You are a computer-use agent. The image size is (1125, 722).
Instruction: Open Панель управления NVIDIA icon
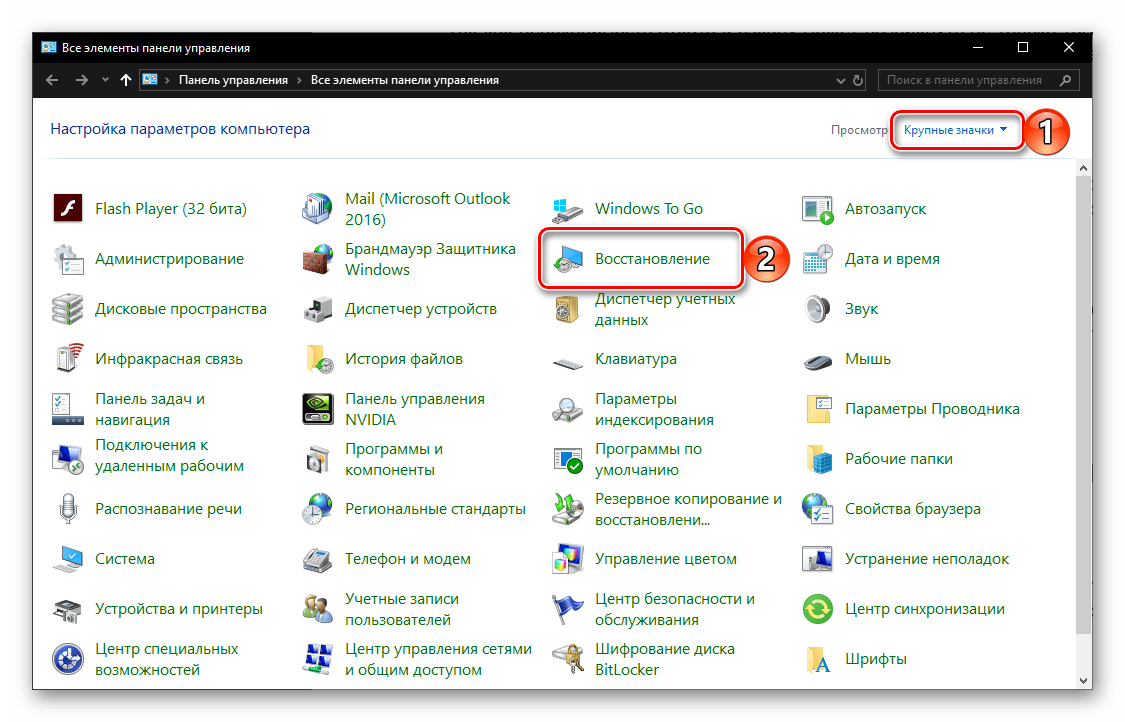pos(318,409)
